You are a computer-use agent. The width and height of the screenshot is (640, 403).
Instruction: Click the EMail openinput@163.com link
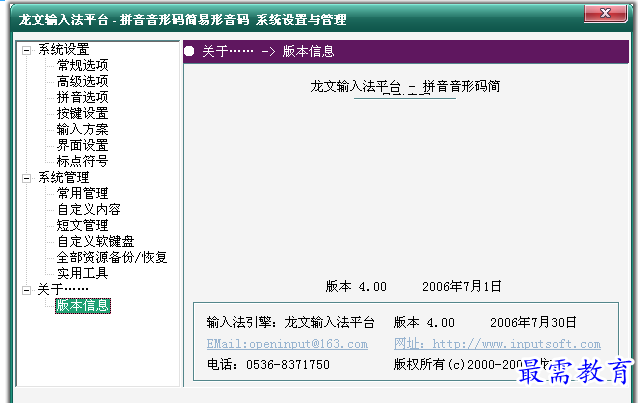(287, 344)
